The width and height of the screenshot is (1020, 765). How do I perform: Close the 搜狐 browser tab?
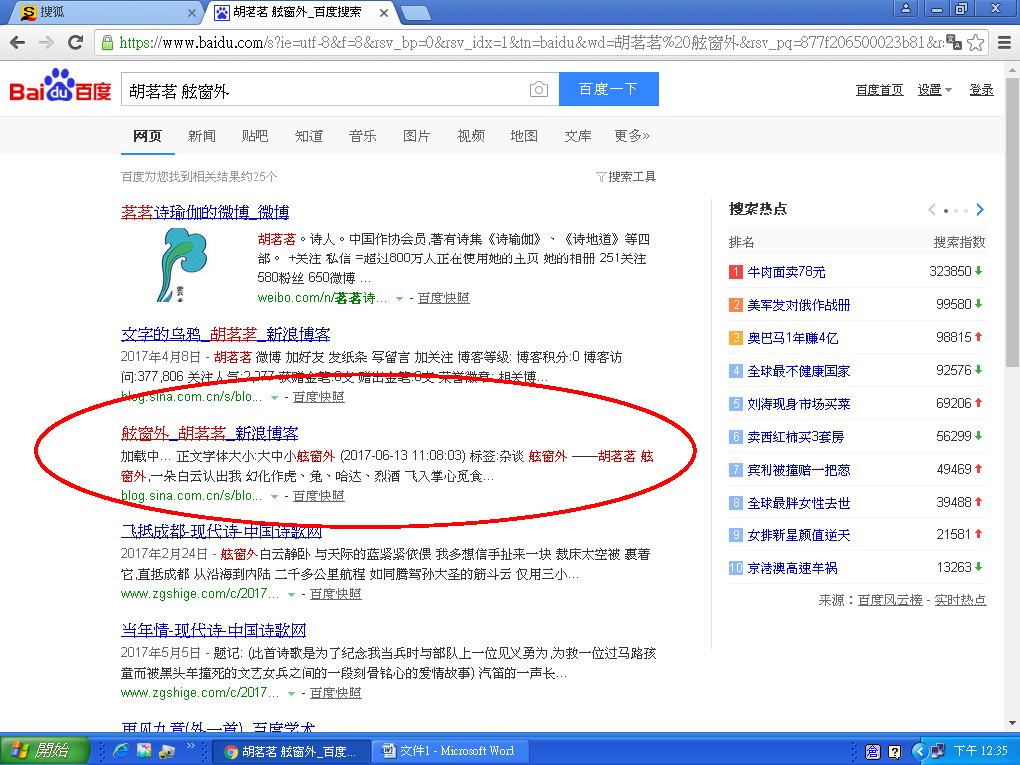[x=192, y=12]
